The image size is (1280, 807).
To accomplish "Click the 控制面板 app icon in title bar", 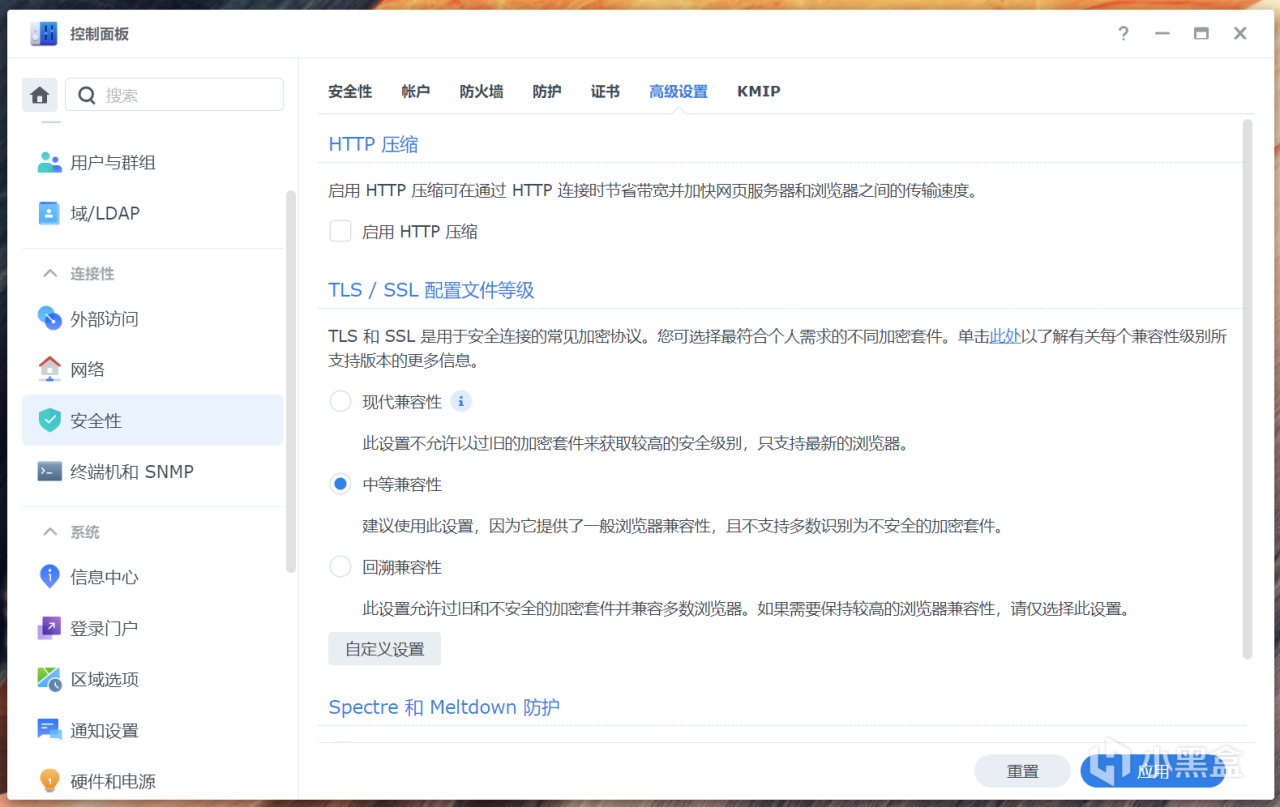I will click(44, 34).
